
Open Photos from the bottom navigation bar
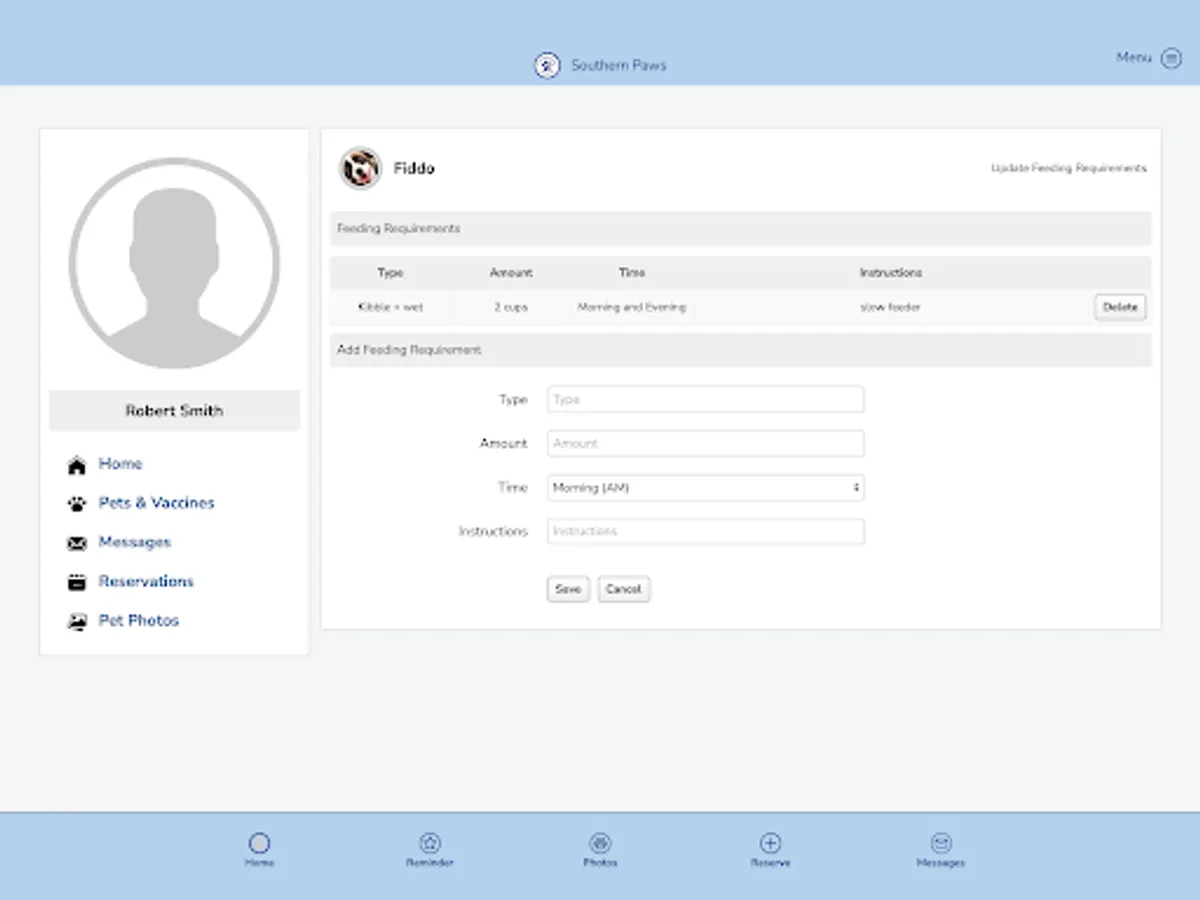600,843
